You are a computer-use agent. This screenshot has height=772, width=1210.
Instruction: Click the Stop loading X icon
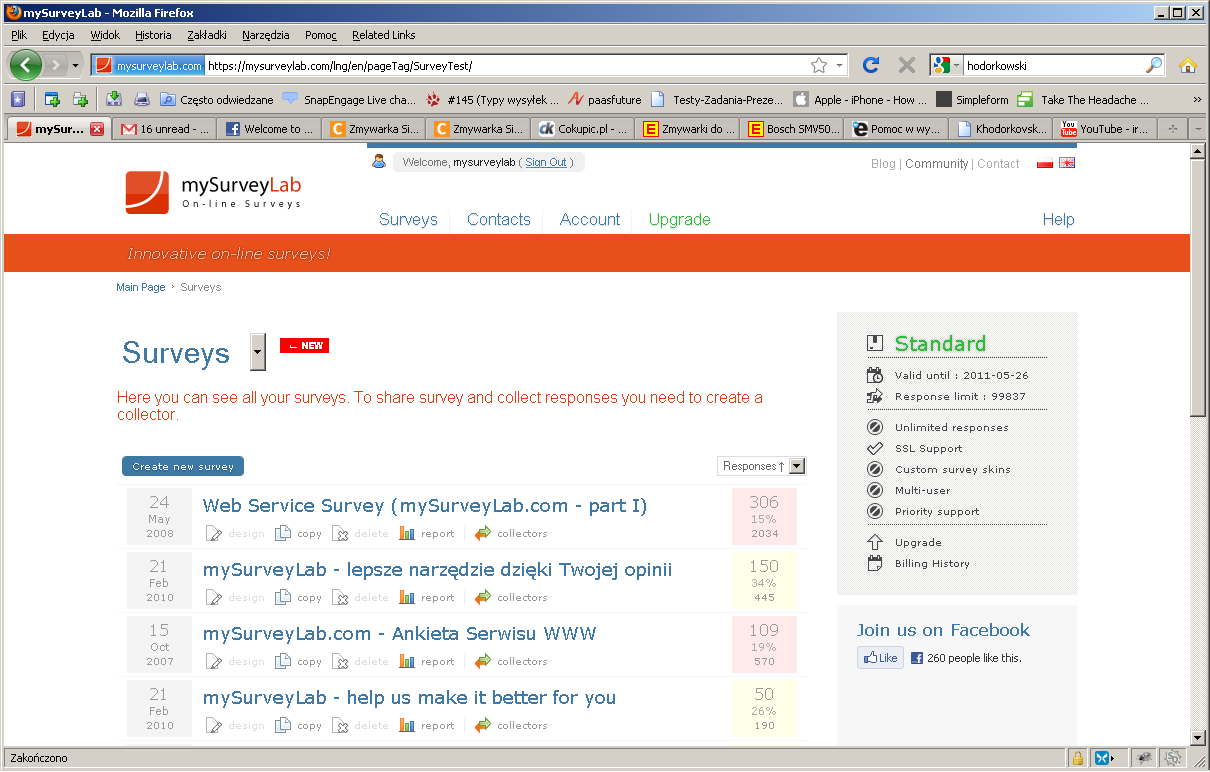[906, 65]
